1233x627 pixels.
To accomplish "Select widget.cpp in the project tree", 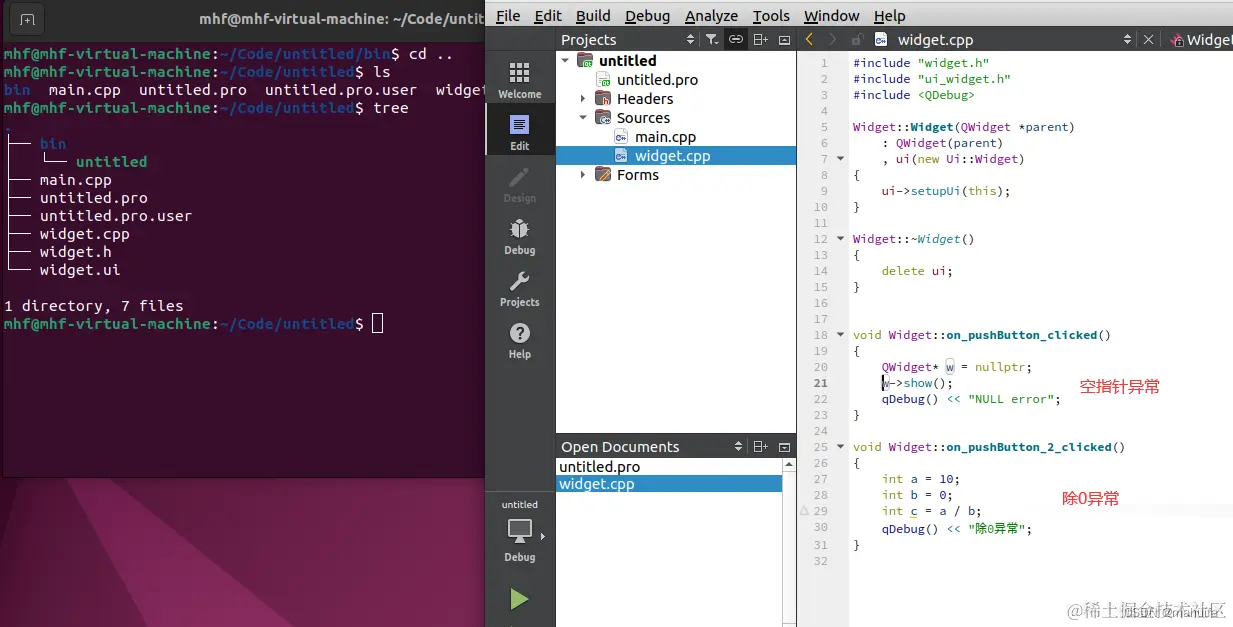I will 675,156.
